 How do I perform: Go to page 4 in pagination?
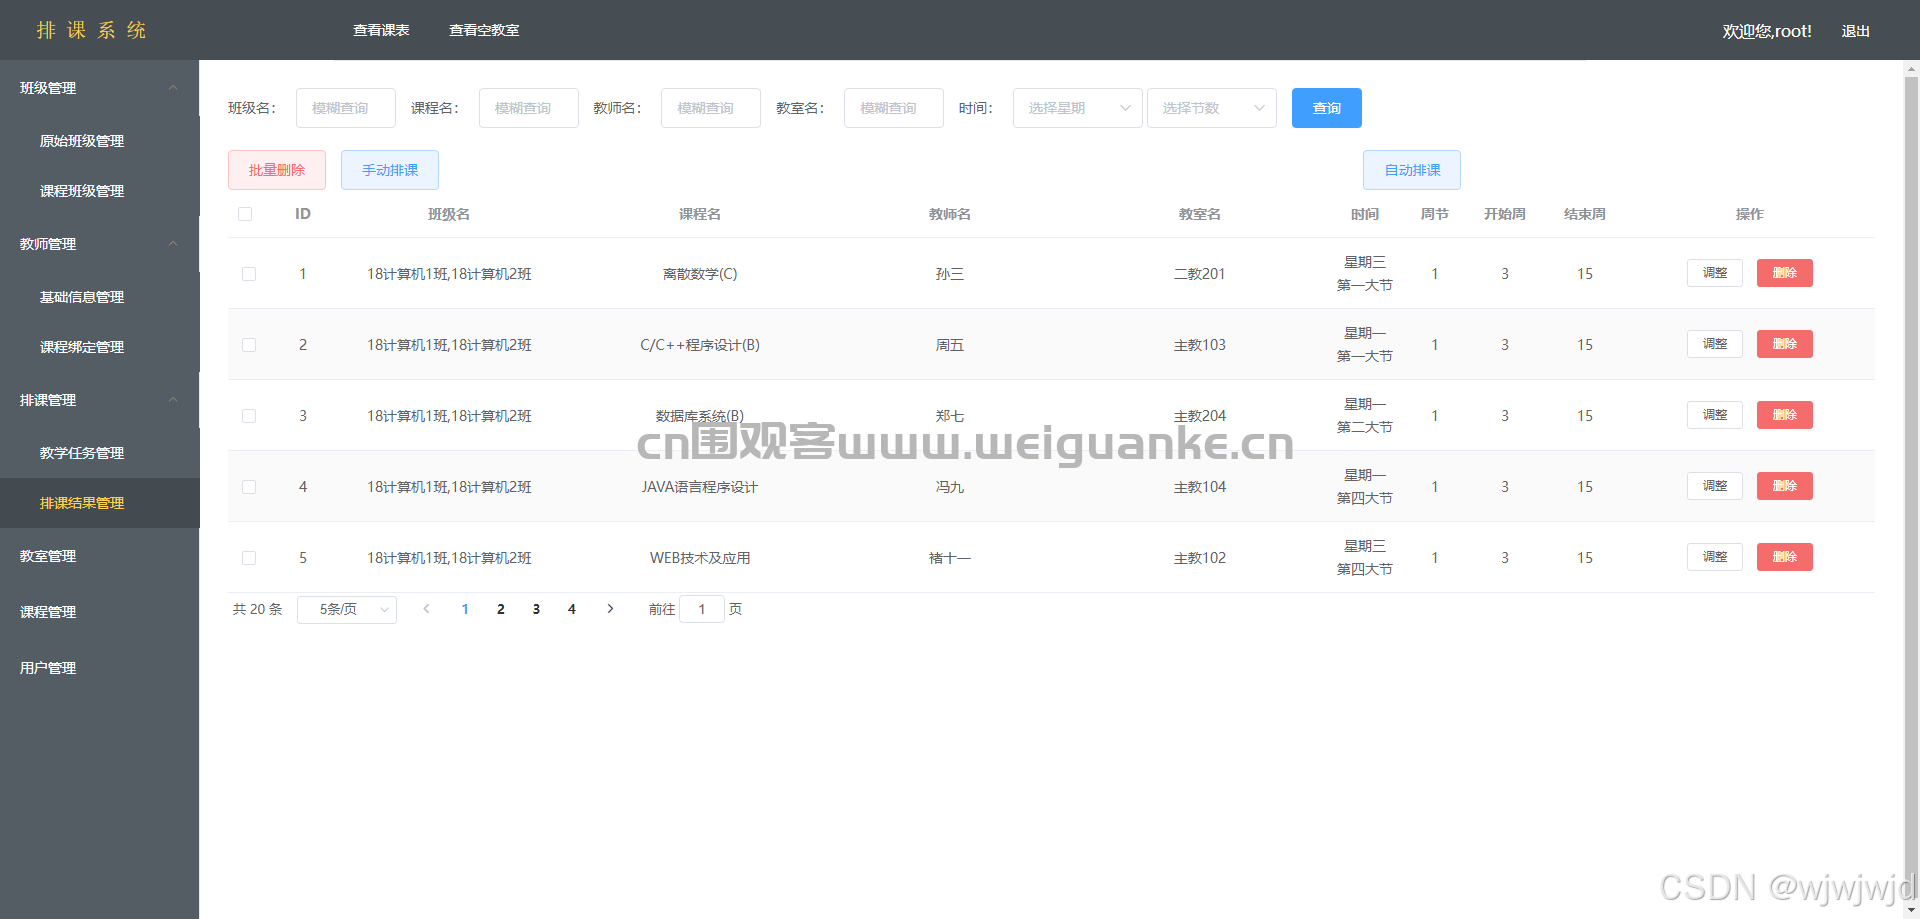click(x=572, y=609)
